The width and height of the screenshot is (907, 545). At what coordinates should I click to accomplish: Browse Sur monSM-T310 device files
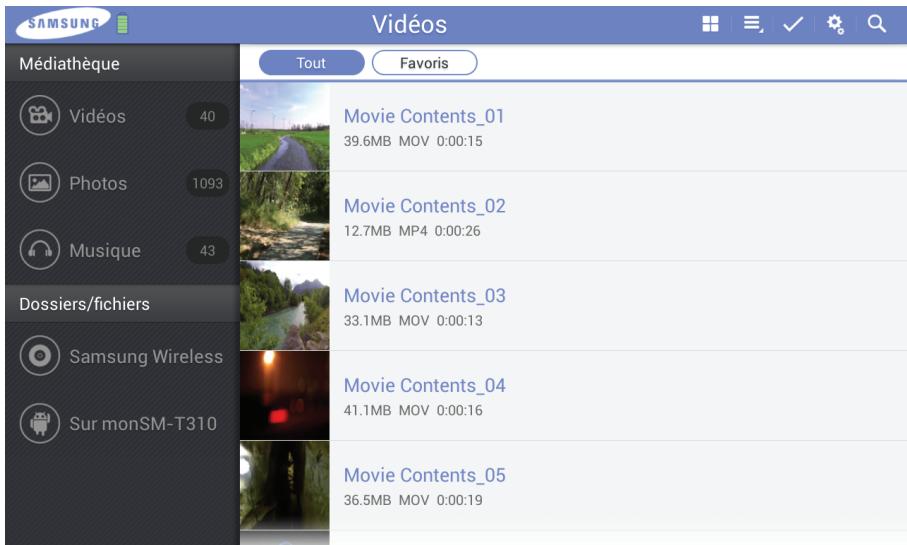(x=123, y=424)
